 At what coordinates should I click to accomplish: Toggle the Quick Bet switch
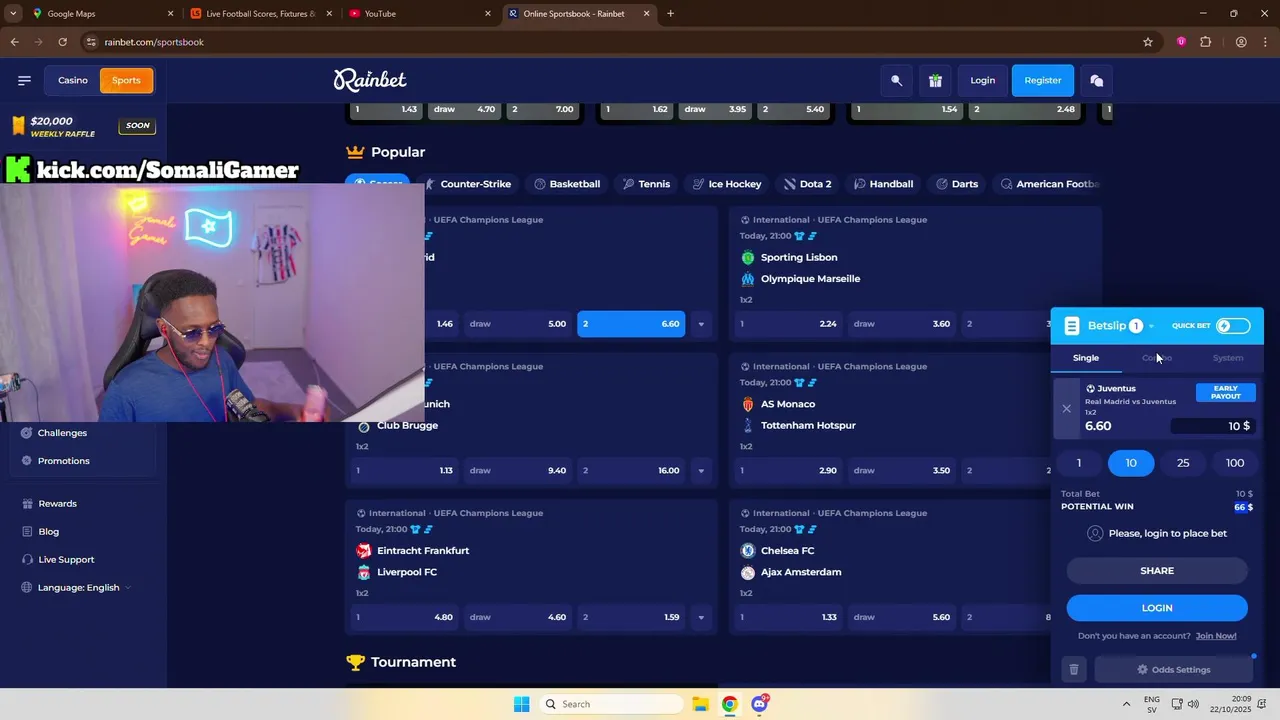point(1233,326)
